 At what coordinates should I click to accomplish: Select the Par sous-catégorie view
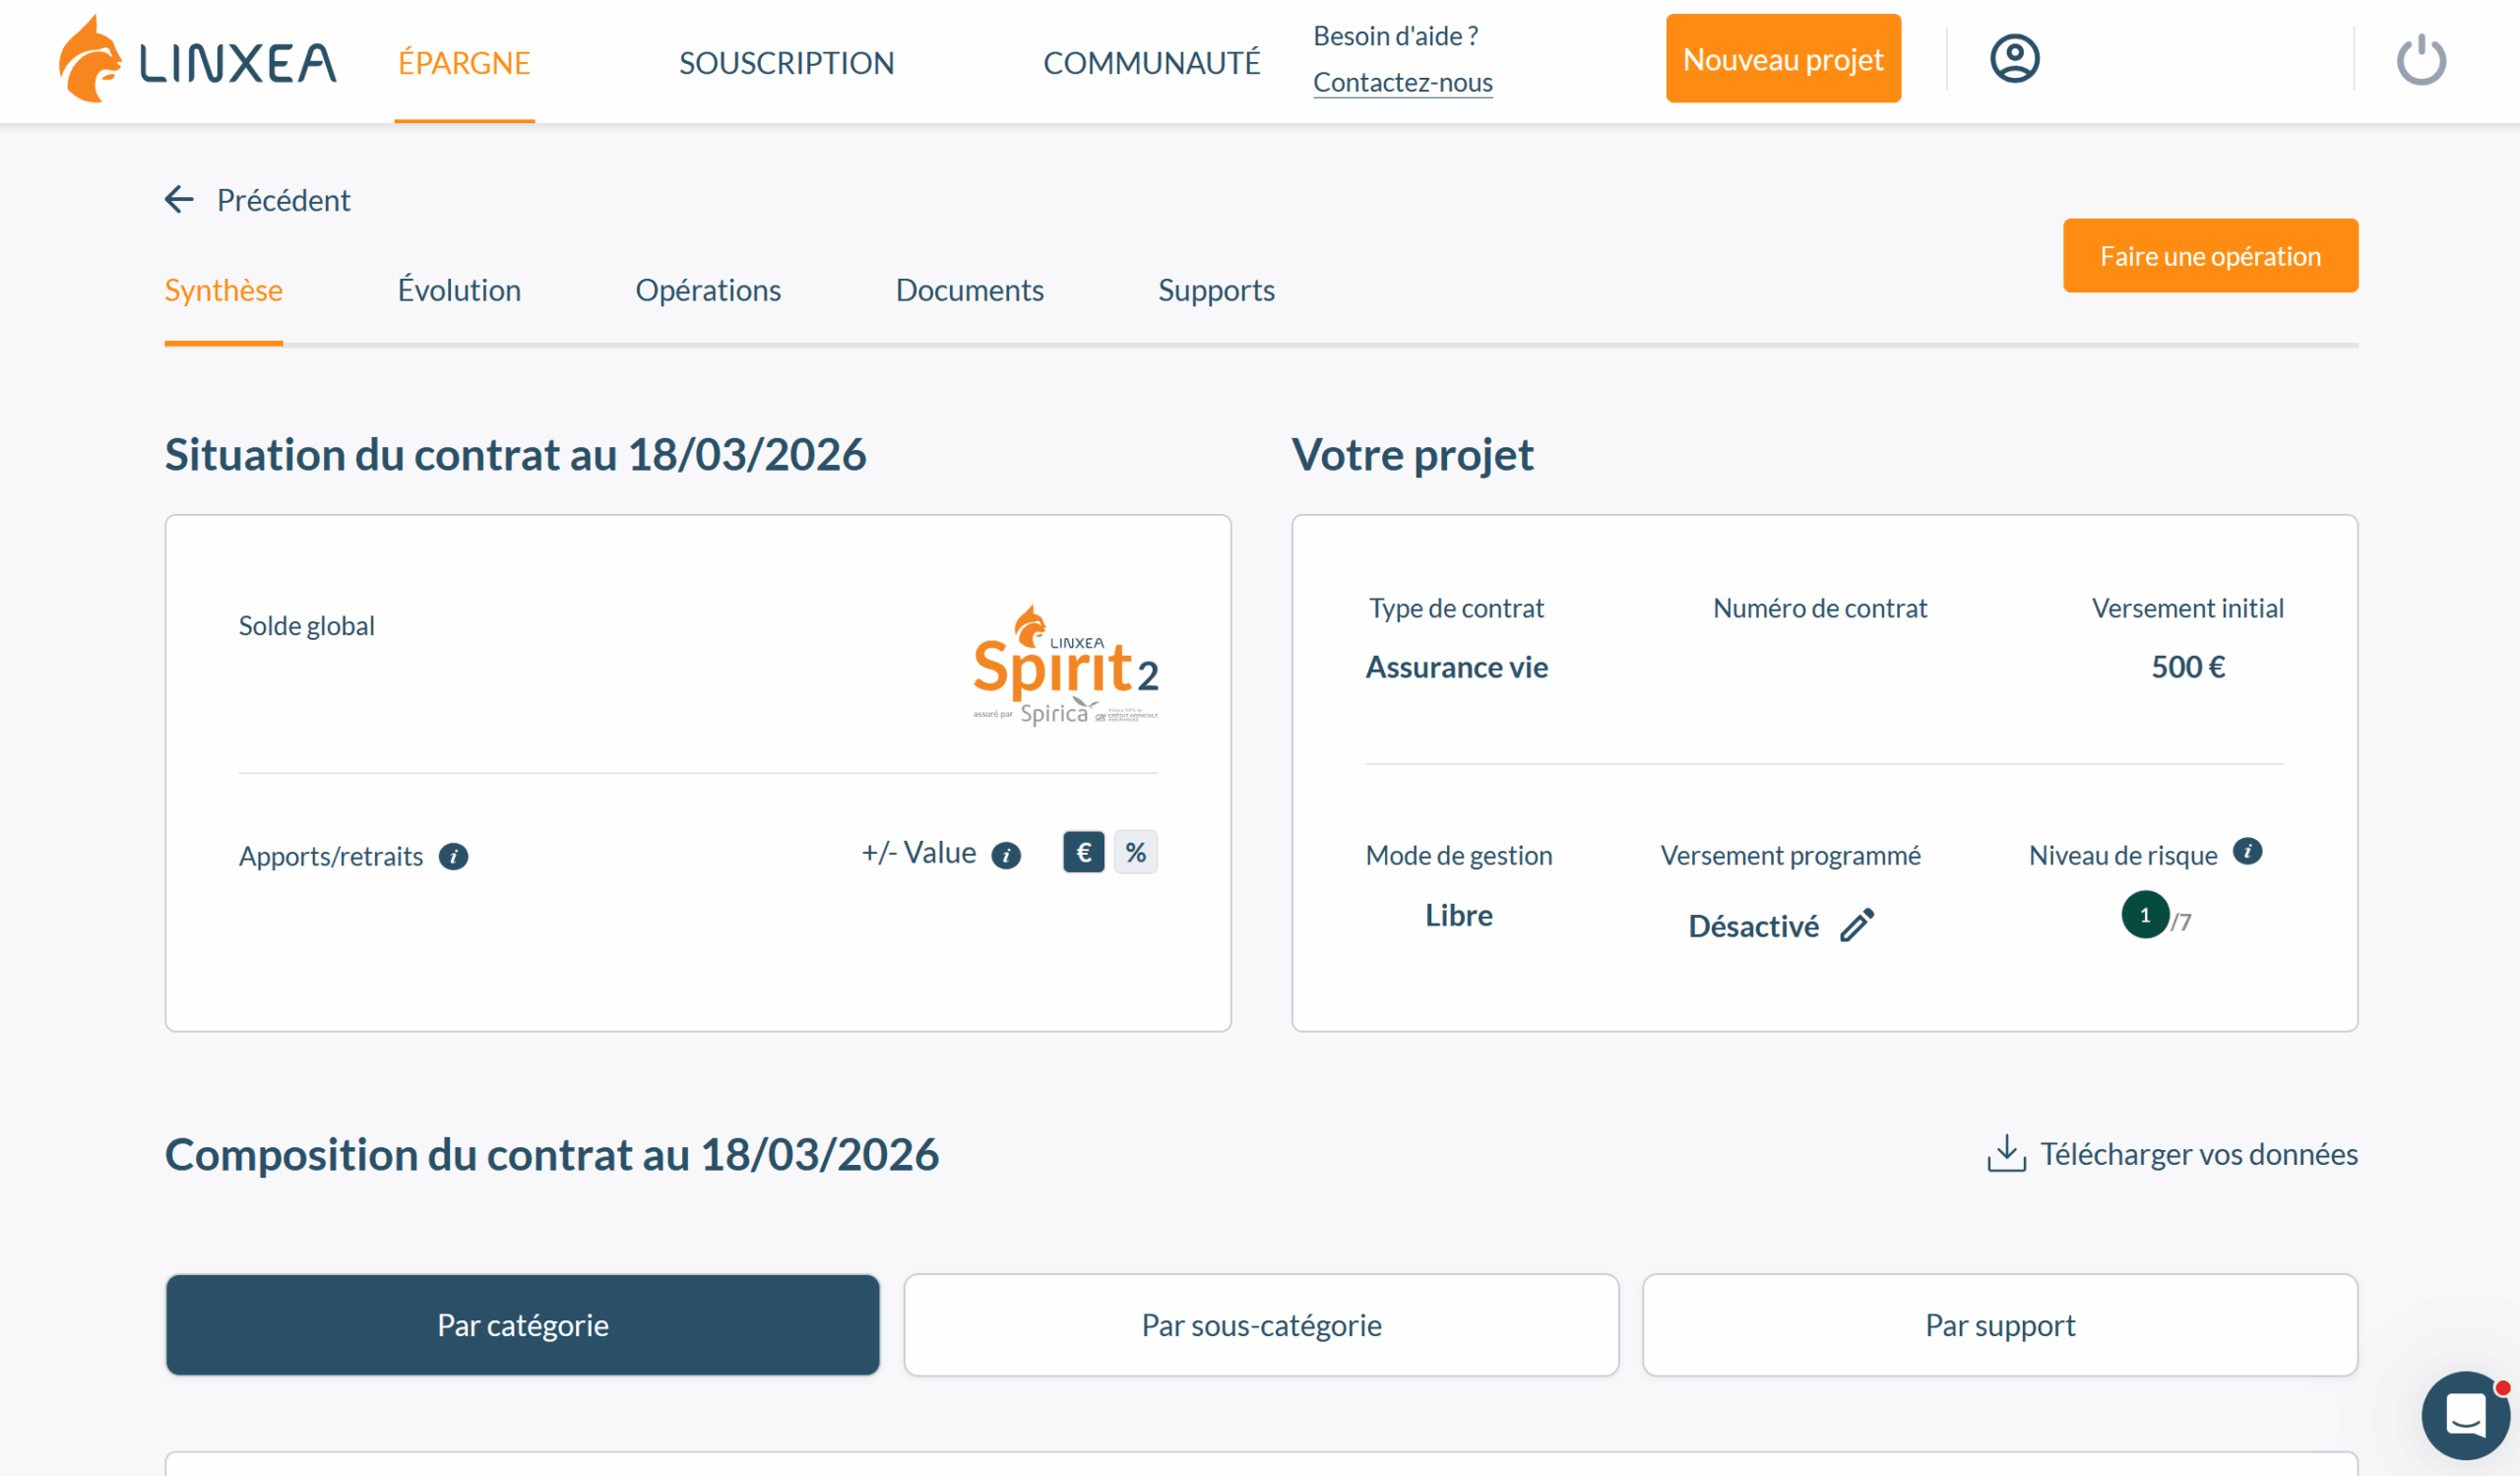(1261, 1324)
